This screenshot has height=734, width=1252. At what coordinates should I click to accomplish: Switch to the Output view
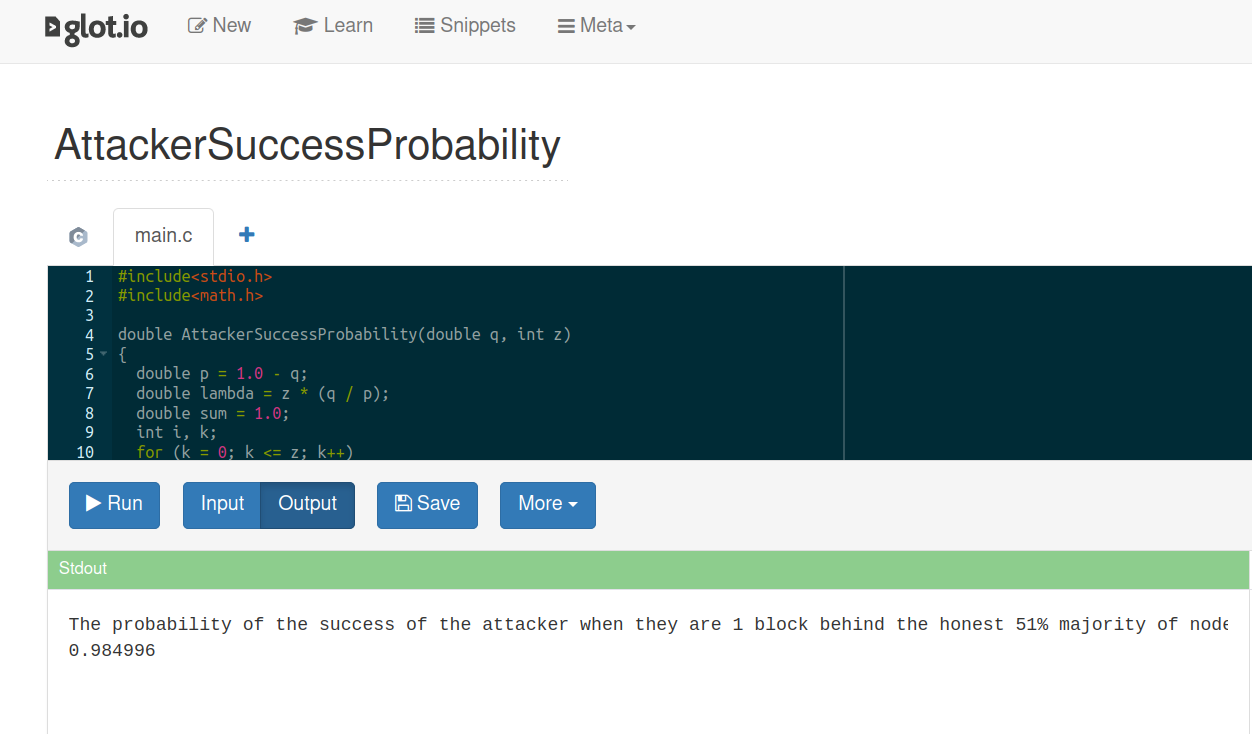click(x=307, y=504)
